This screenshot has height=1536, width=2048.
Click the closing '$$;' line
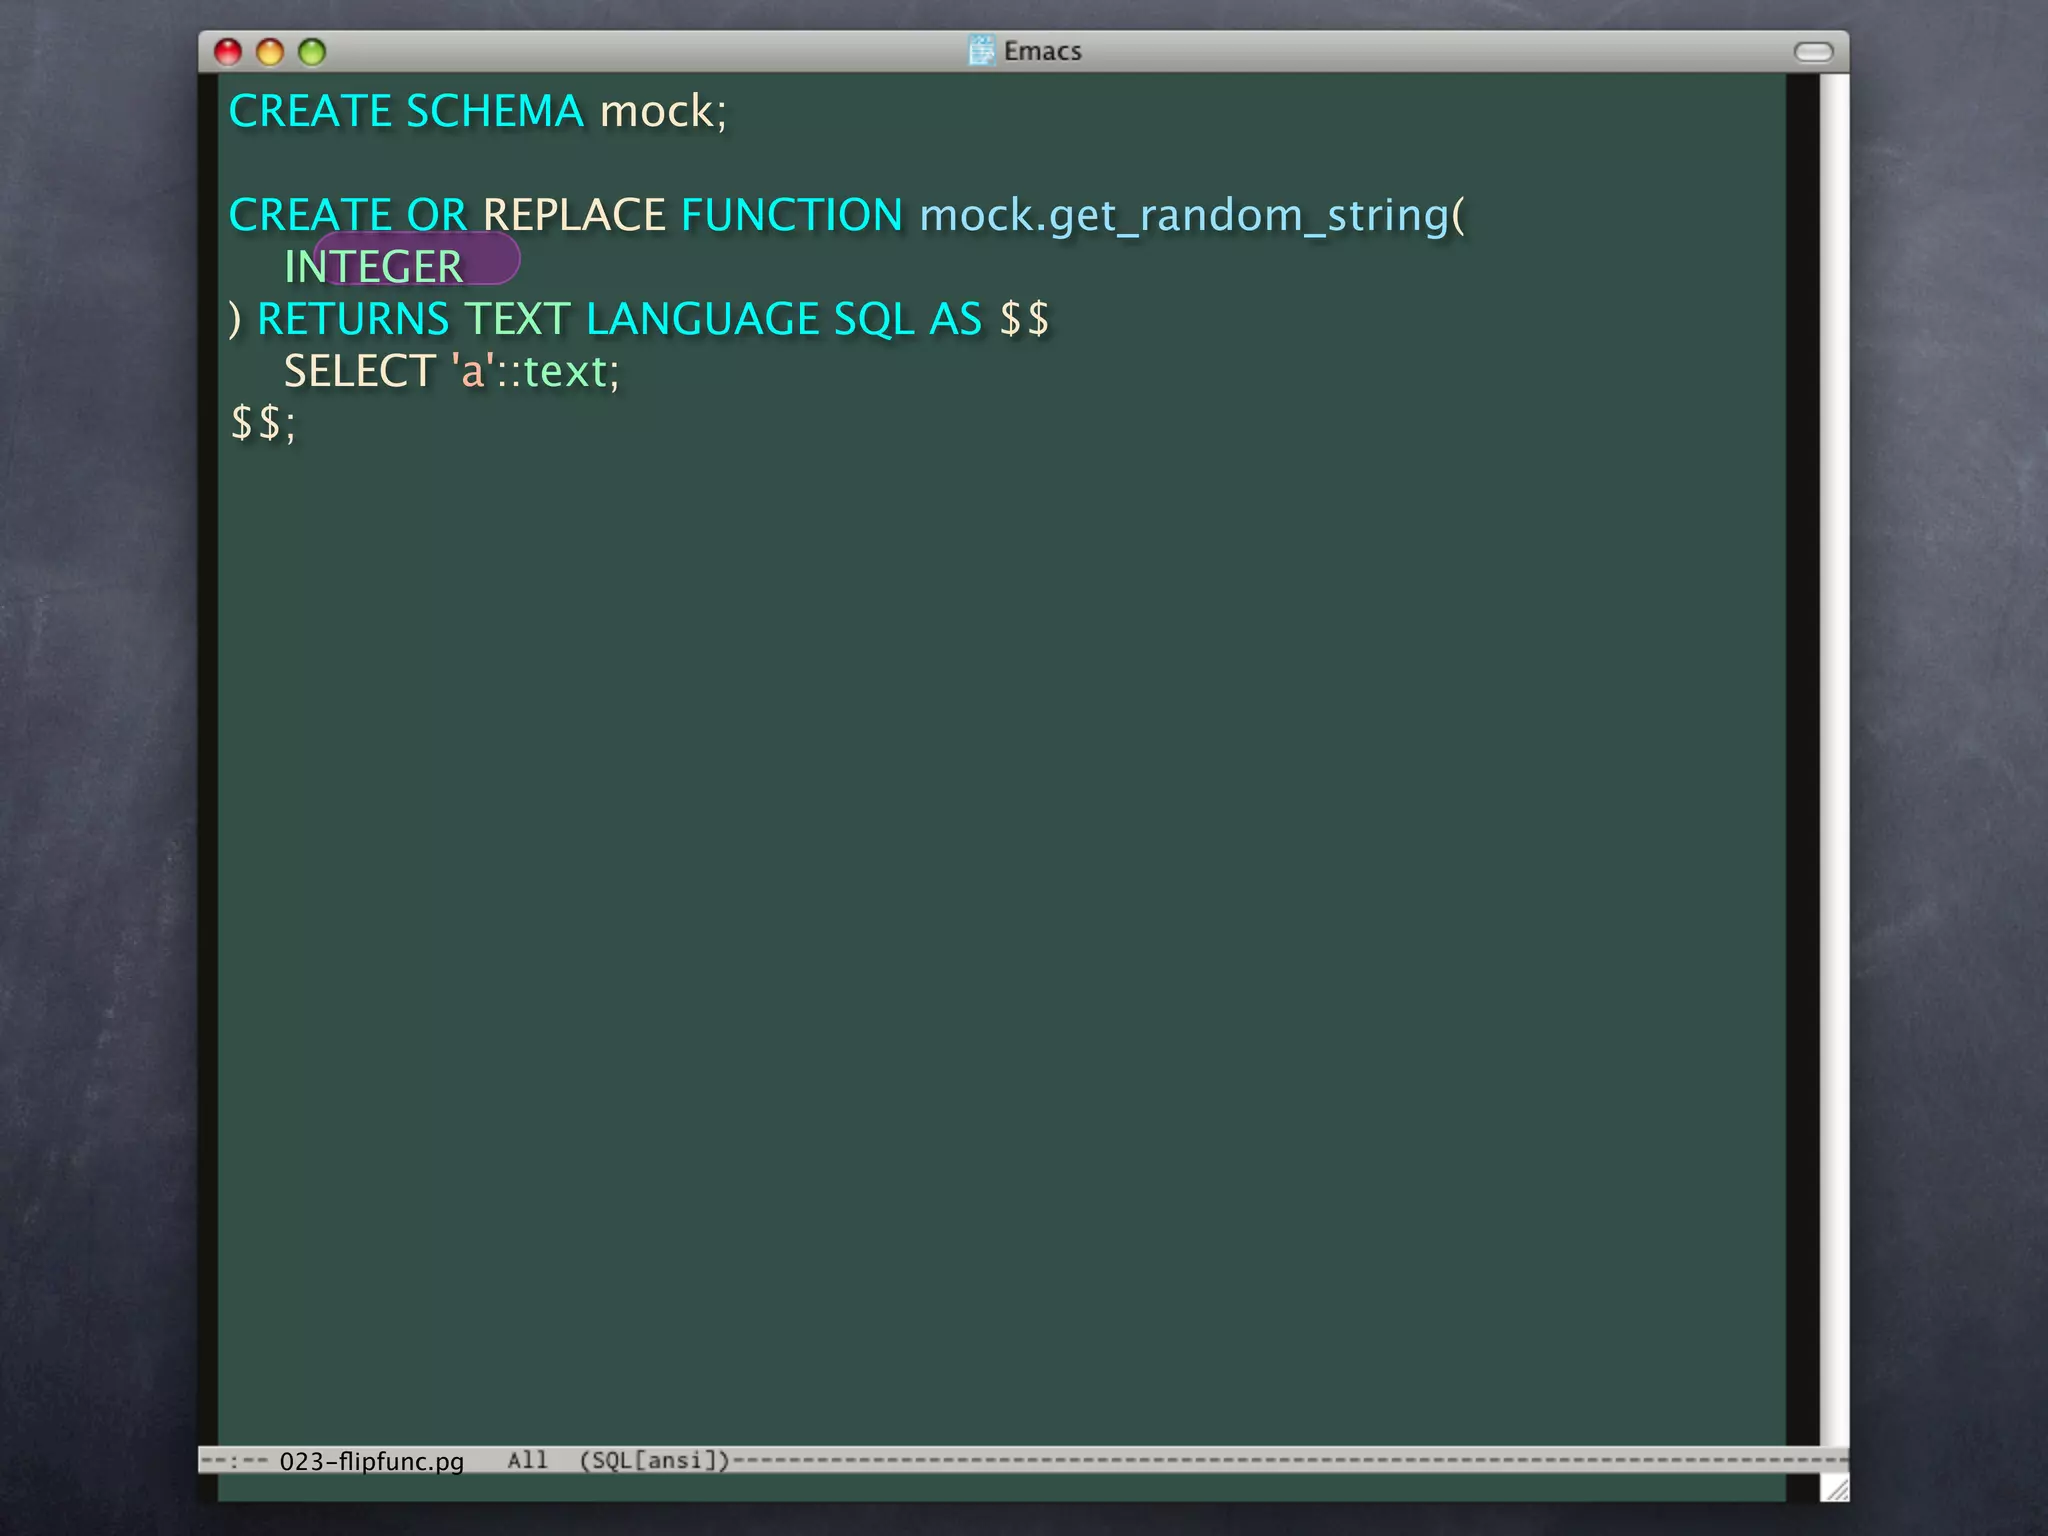point(263,423)
